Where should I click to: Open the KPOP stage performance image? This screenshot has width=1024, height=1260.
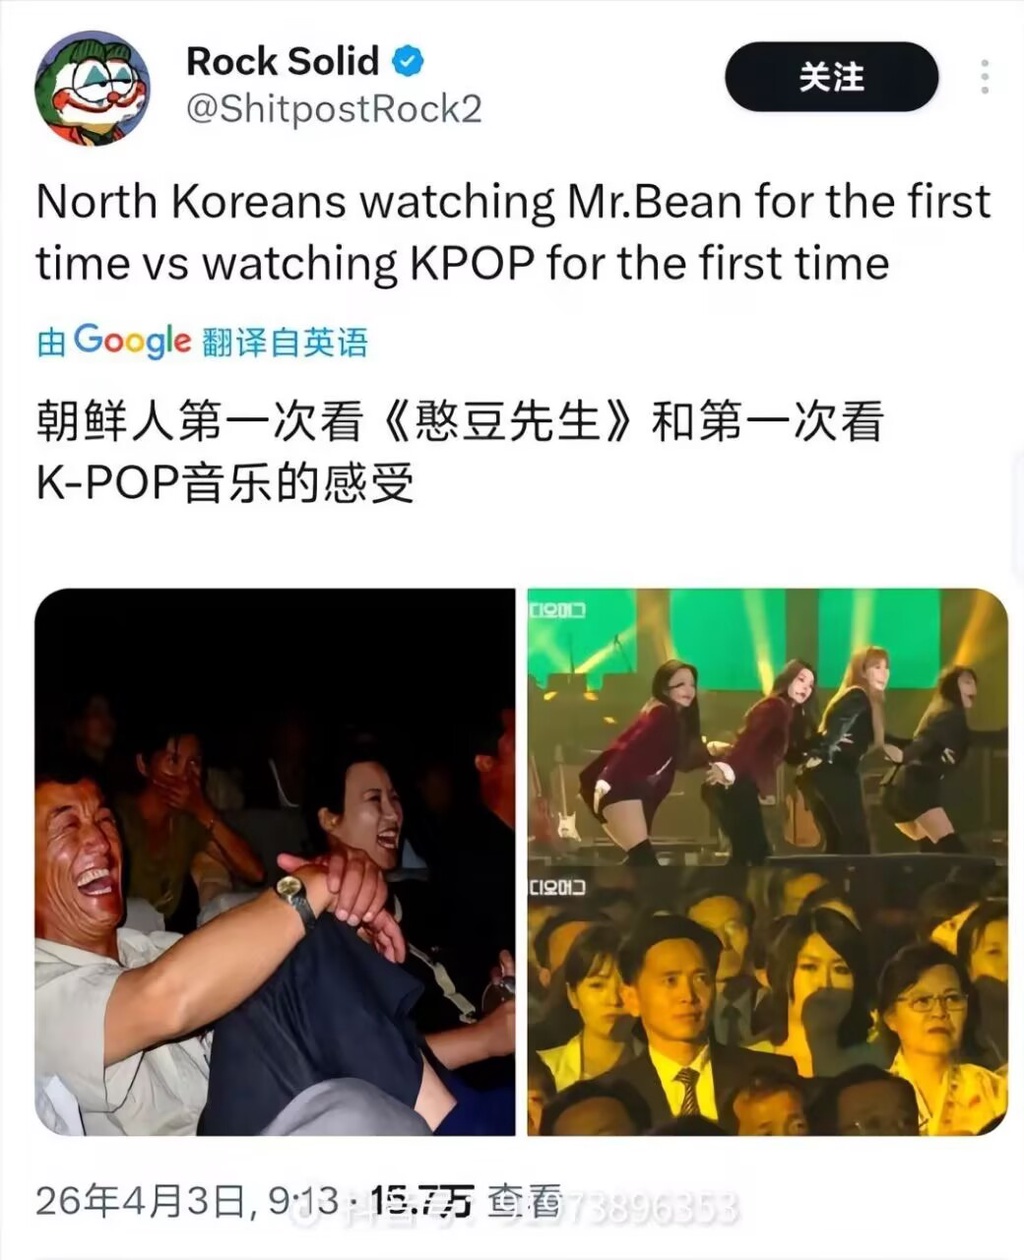click(767, 727)
